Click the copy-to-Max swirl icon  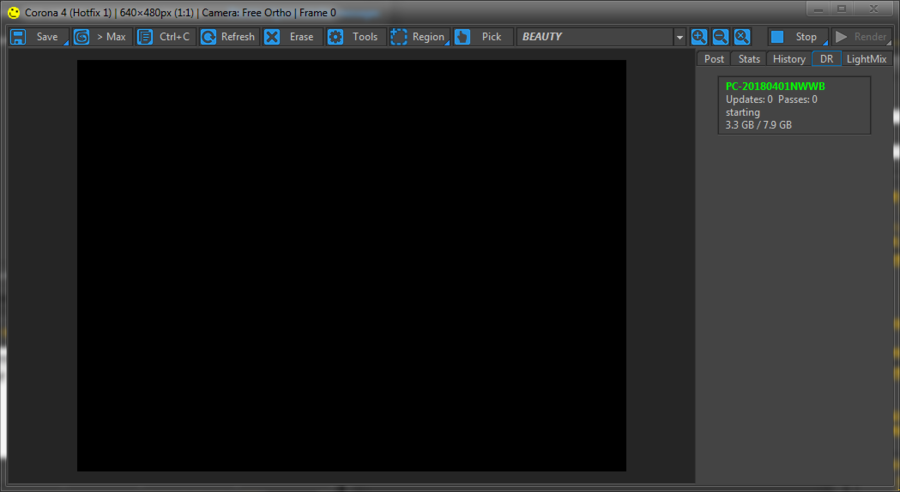(x=82, y=37)
